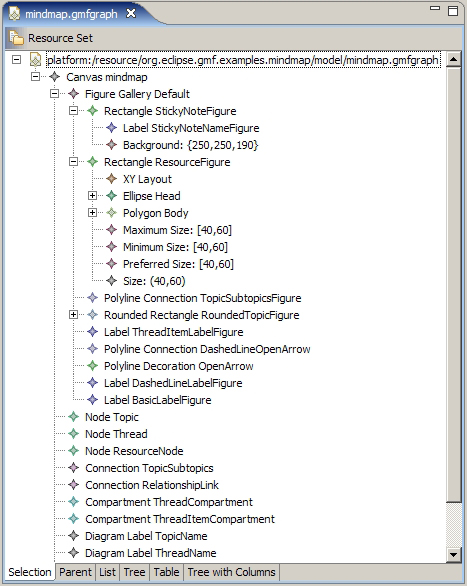This screenshot has height=586, width=467.
Task: Minimize the editor view
Action: pyautogui.click(x=434, y=8)
